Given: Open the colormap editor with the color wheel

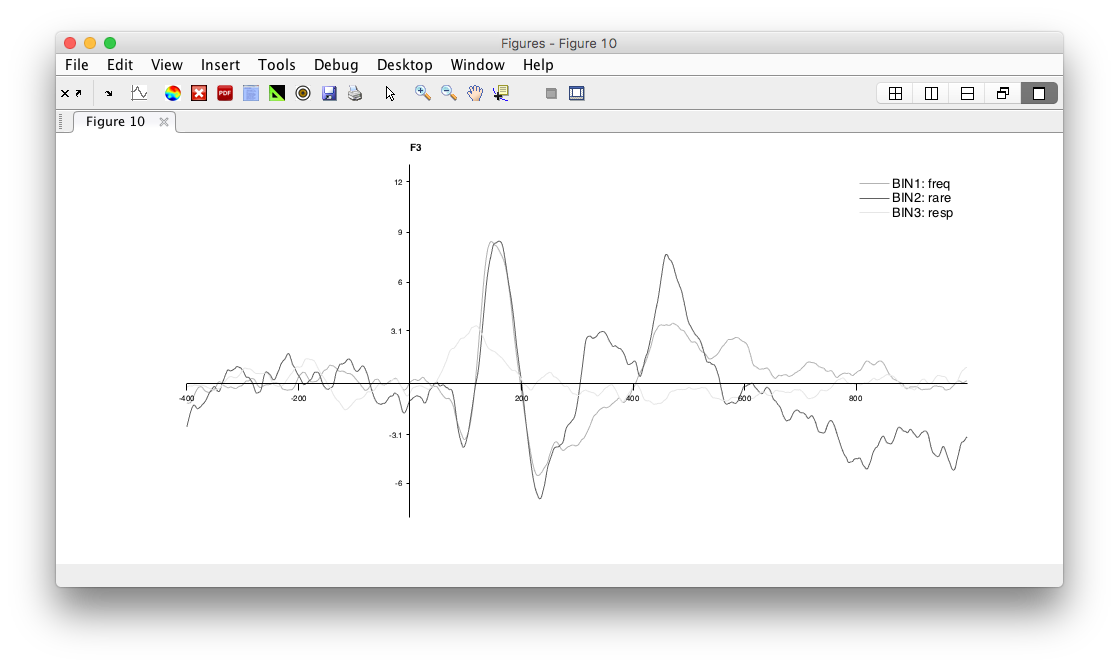Looking at the screenshot, I should [171, 92].
